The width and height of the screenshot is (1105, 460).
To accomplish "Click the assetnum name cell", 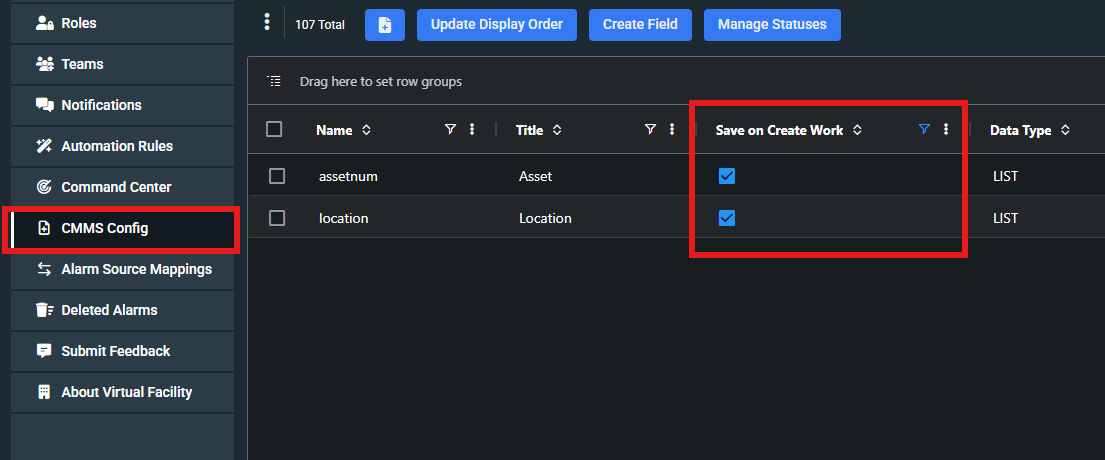I will tap(348, 176).
